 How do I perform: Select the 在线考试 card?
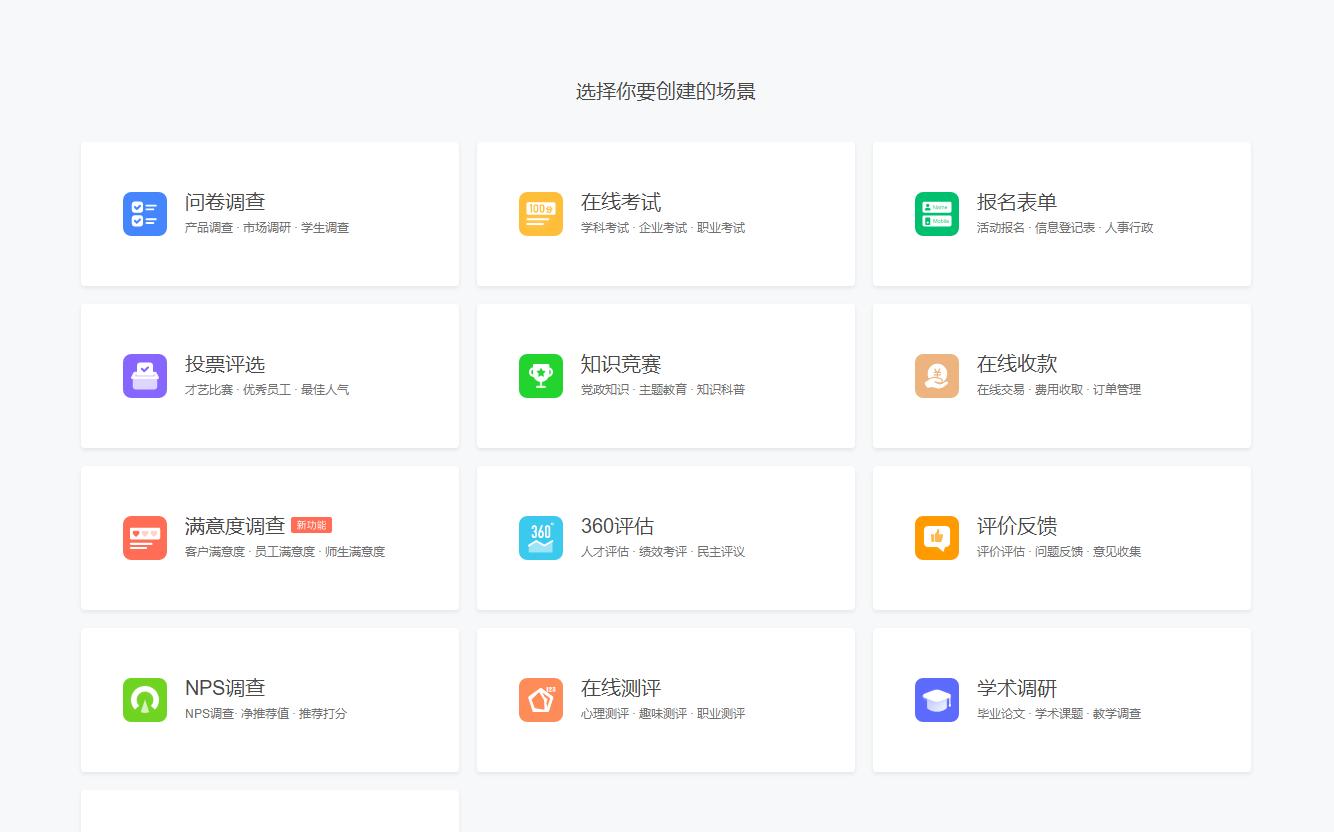click(x=666, y=213)
